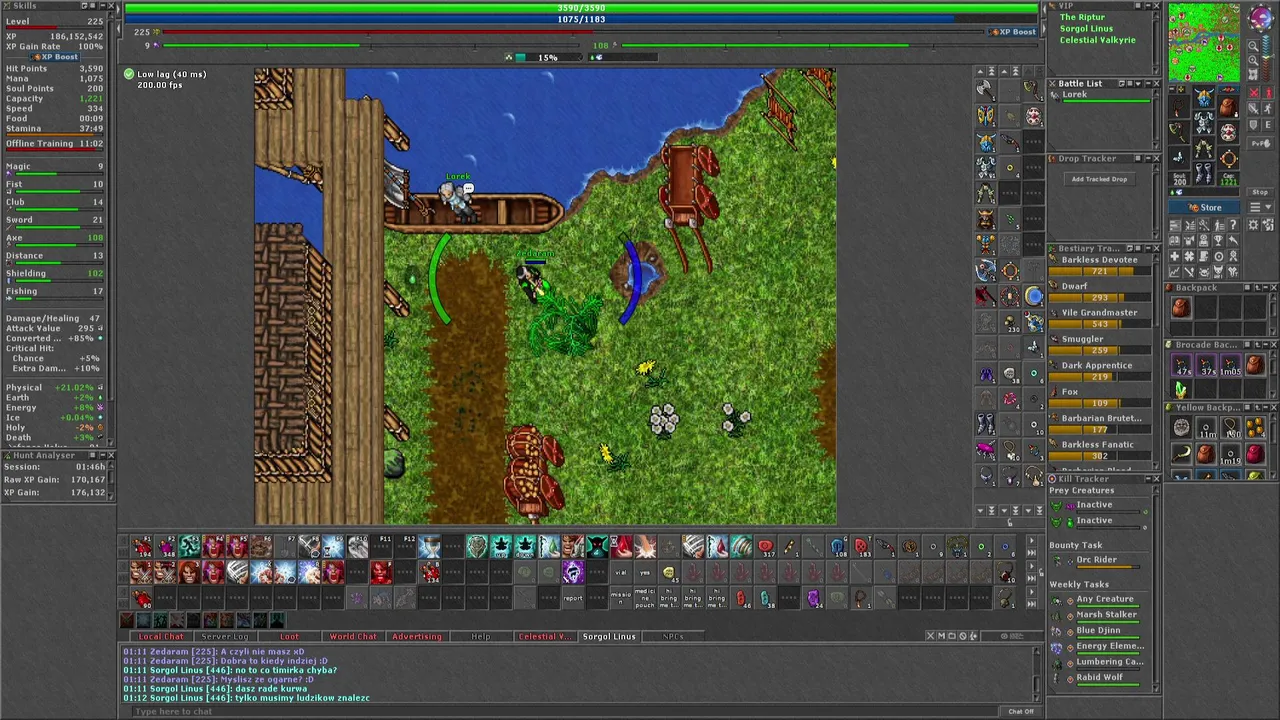1280x720 pixels.
Task: Open options gear icon
Action: coord(1253,224)
